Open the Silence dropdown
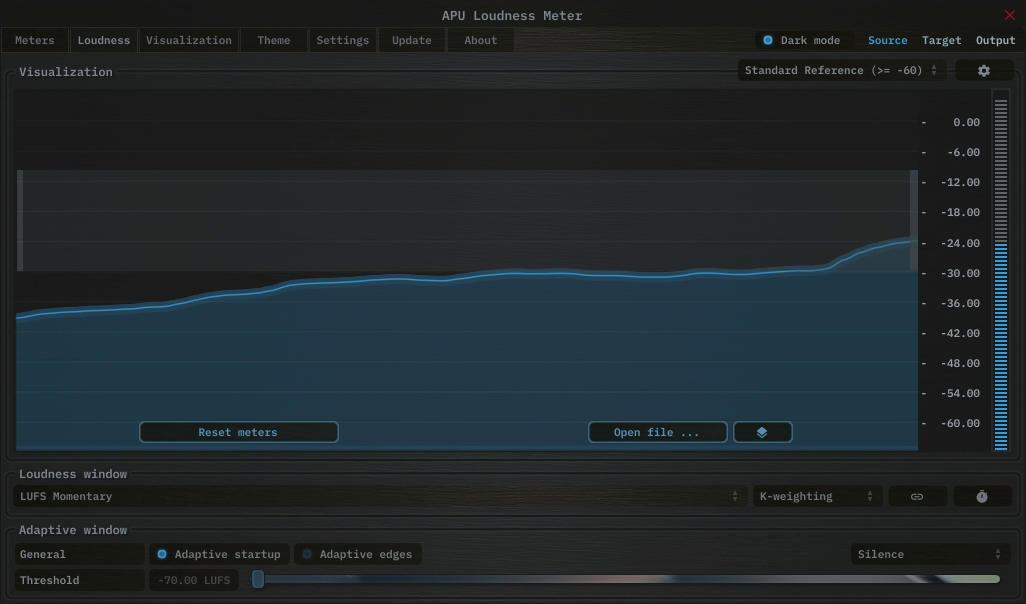Viewport: 1026px width, 604px height. point(929,555)
